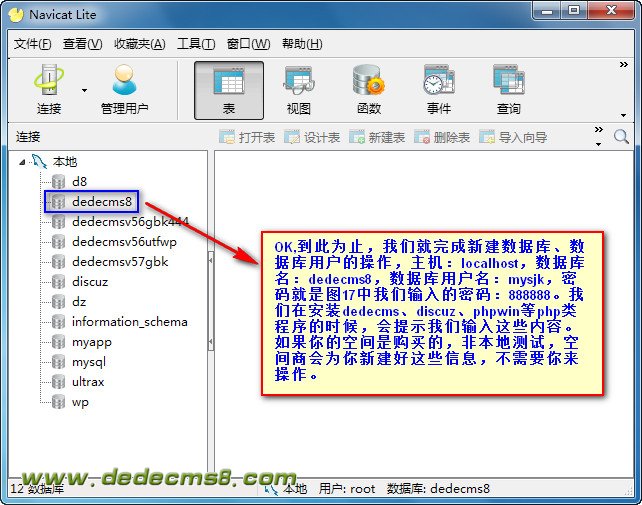
Task: Select the information_schema database
Action: point(130,322)
